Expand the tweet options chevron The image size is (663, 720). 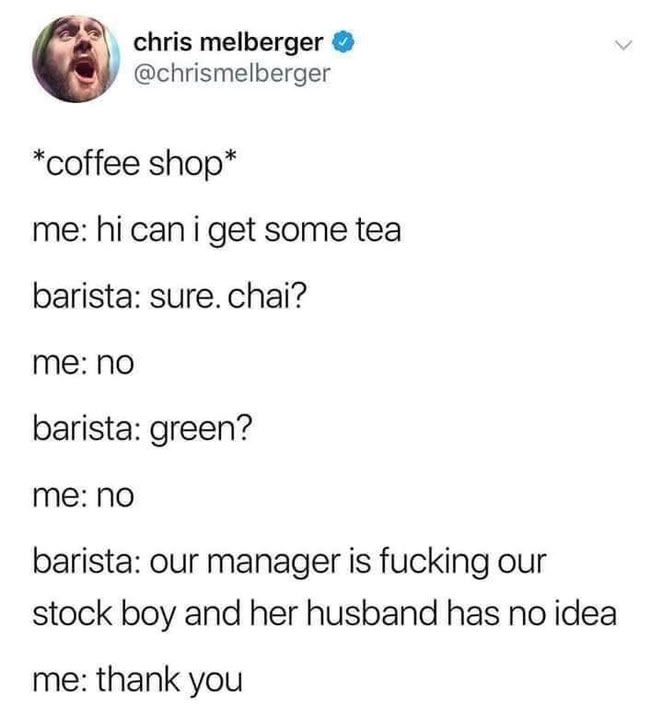pos(623,45)
